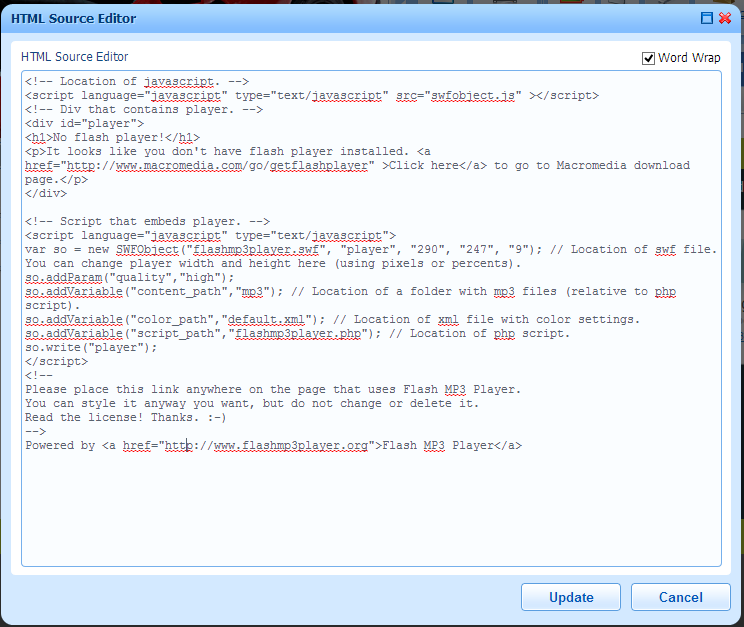Click empty area below the source code

click(371, 510)
